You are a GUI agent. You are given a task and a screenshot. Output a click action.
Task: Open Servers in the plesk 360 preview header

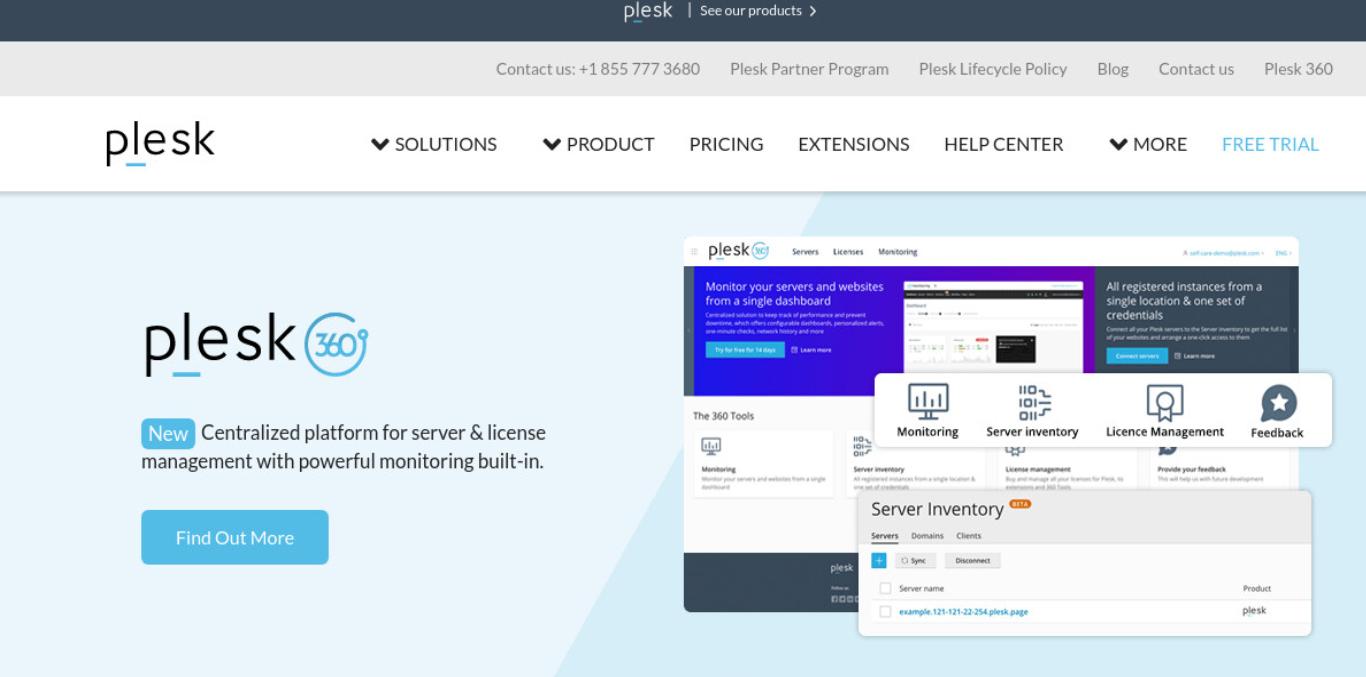click(805, 252)
